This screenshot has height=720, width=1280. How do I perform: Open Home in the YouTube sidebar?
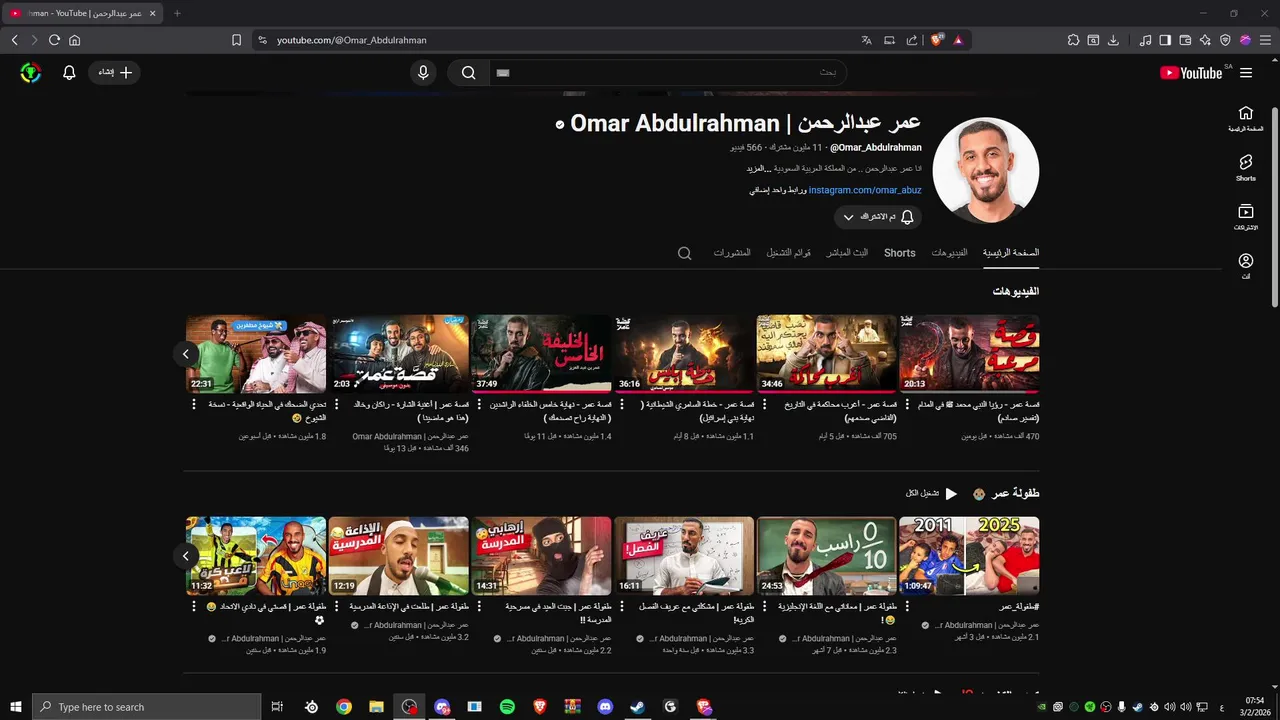1246,119
